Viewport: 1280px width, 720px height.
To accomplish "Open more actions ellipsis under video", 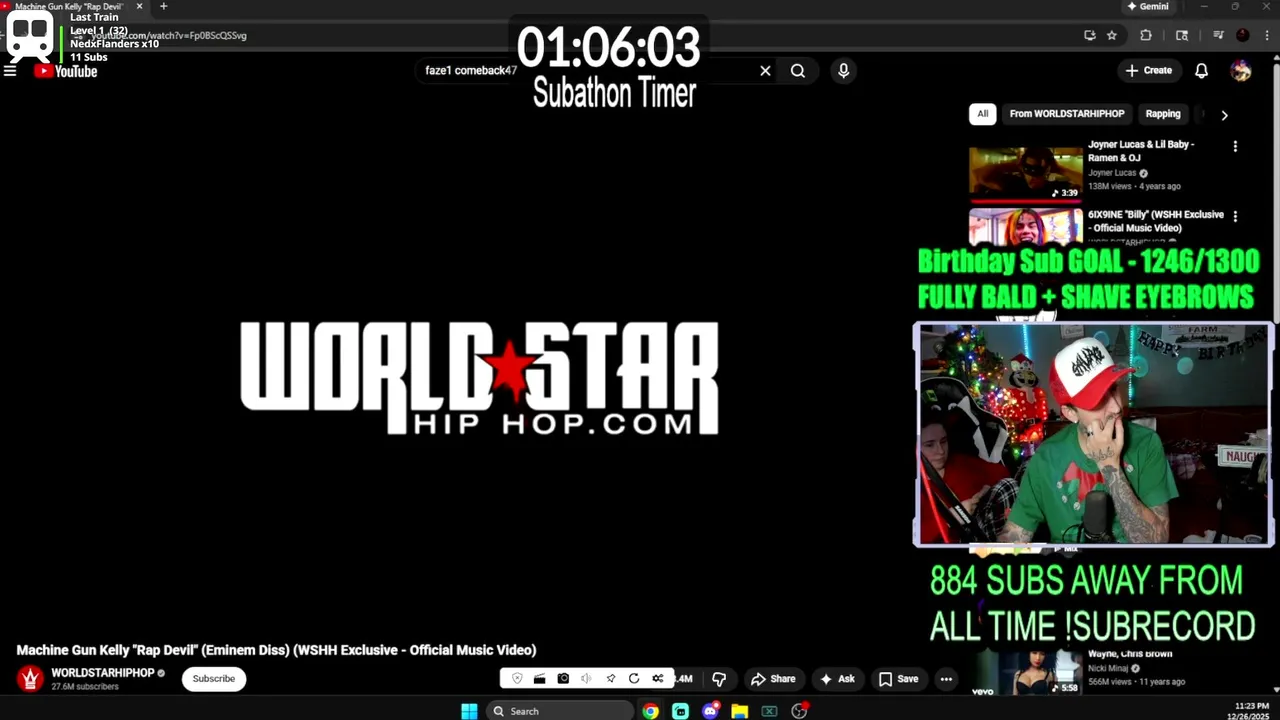I will [x=946, y=679].
